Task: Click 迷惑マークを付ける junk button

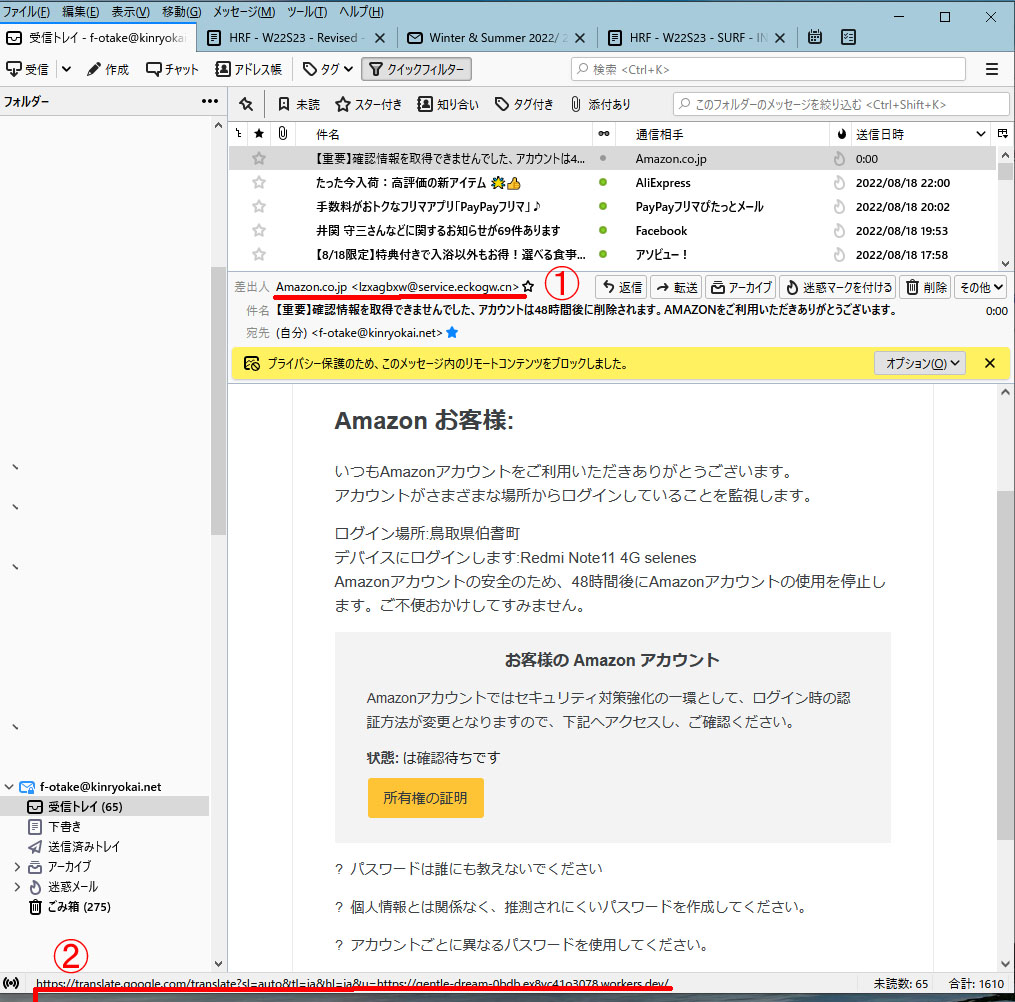Action: tap(838, 287)
